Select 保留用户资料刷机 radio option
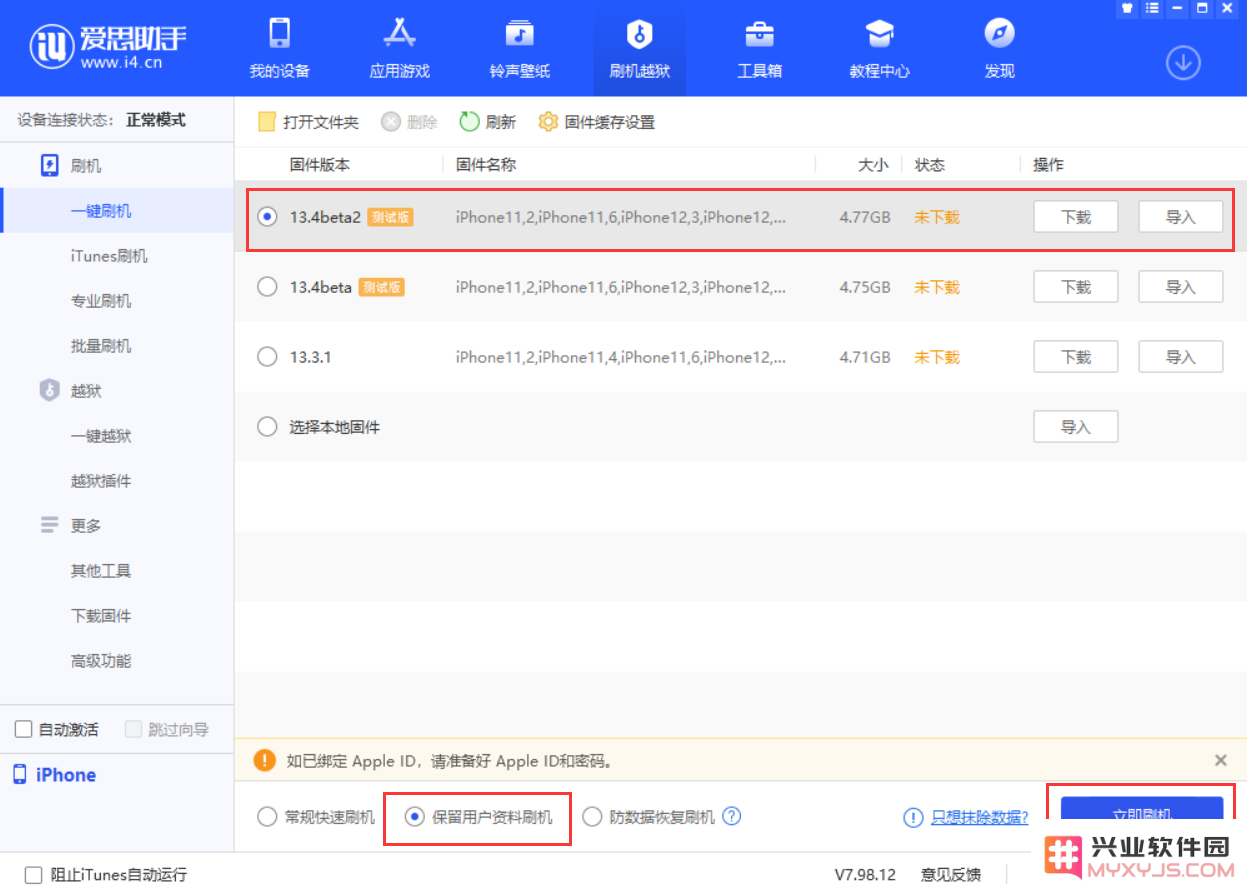The height and width of the screenshot is (894, 1247). [414, 817]
